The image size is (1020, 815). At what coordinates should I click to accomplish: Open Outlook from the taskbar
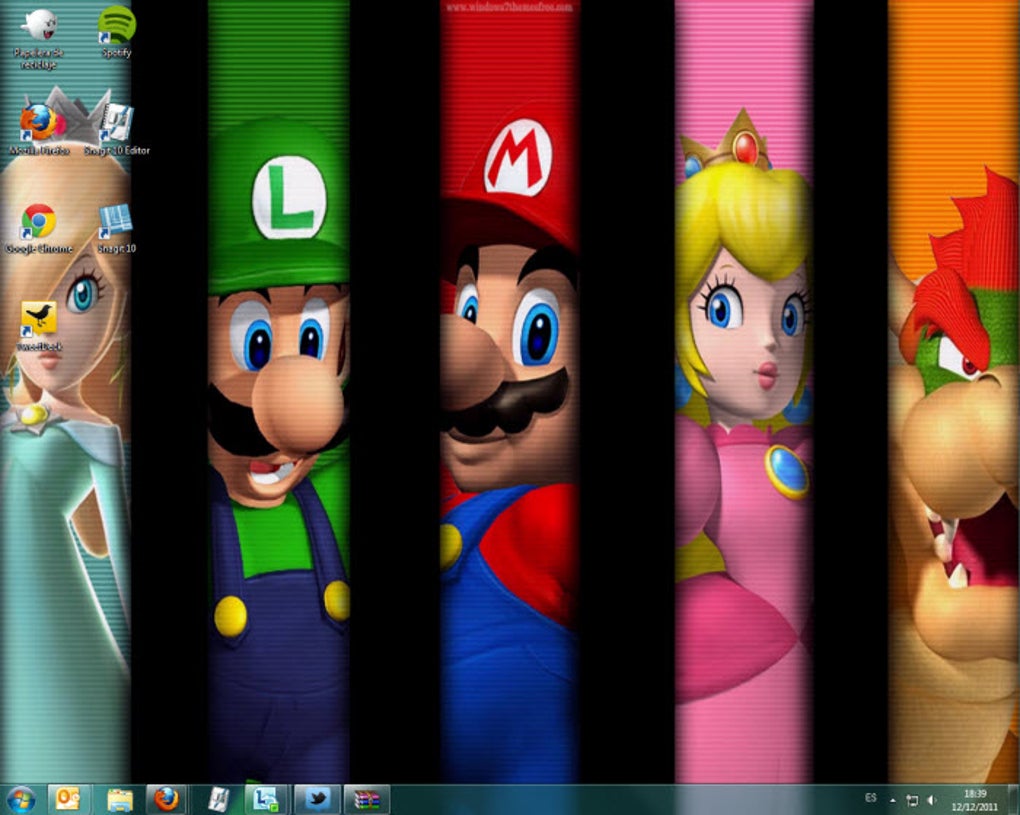[x=68, y=799]
